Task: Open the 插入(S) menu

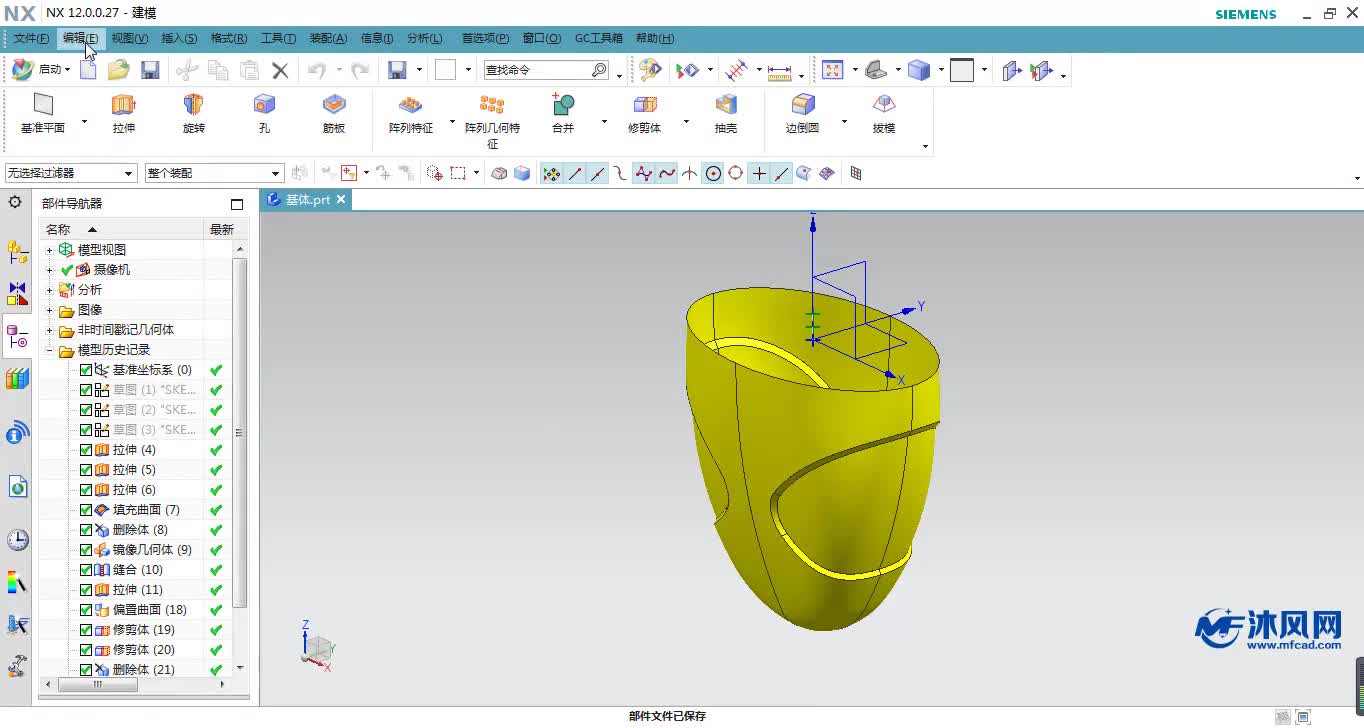Action: 179,38
